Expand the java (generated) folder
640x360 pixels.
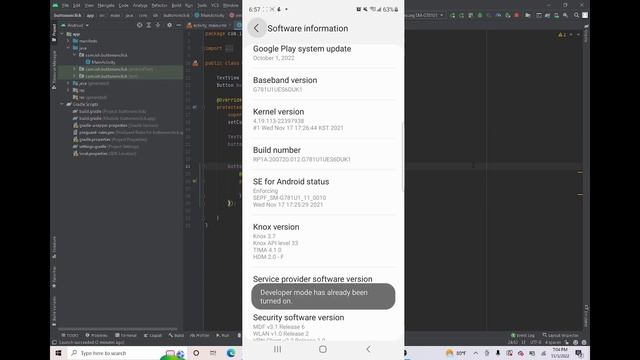(x=69, y=83)
